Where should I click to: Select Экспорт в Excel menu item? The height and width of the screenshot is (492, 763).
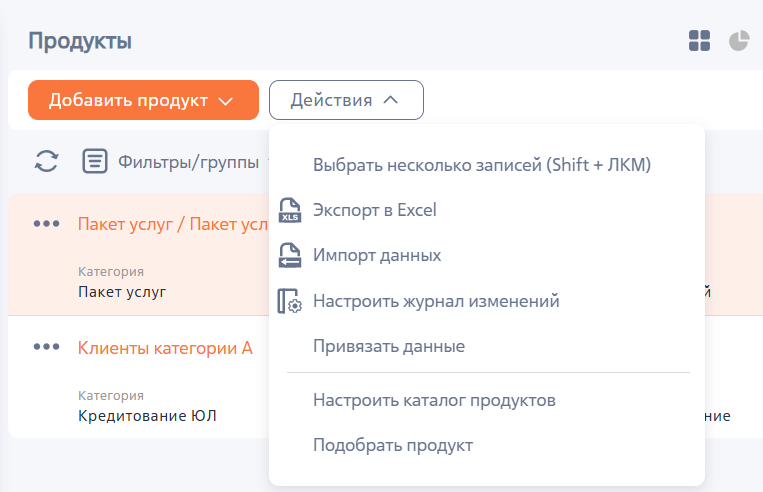[x=375, y=210]
